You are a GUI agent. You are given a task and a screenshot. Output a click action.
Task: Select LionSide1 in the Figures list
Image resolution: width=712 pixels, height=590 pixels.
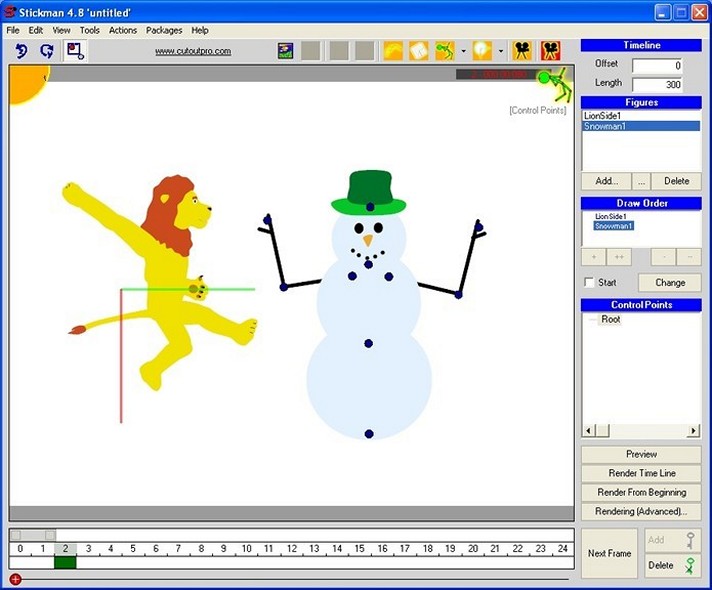tap(641, 116)
